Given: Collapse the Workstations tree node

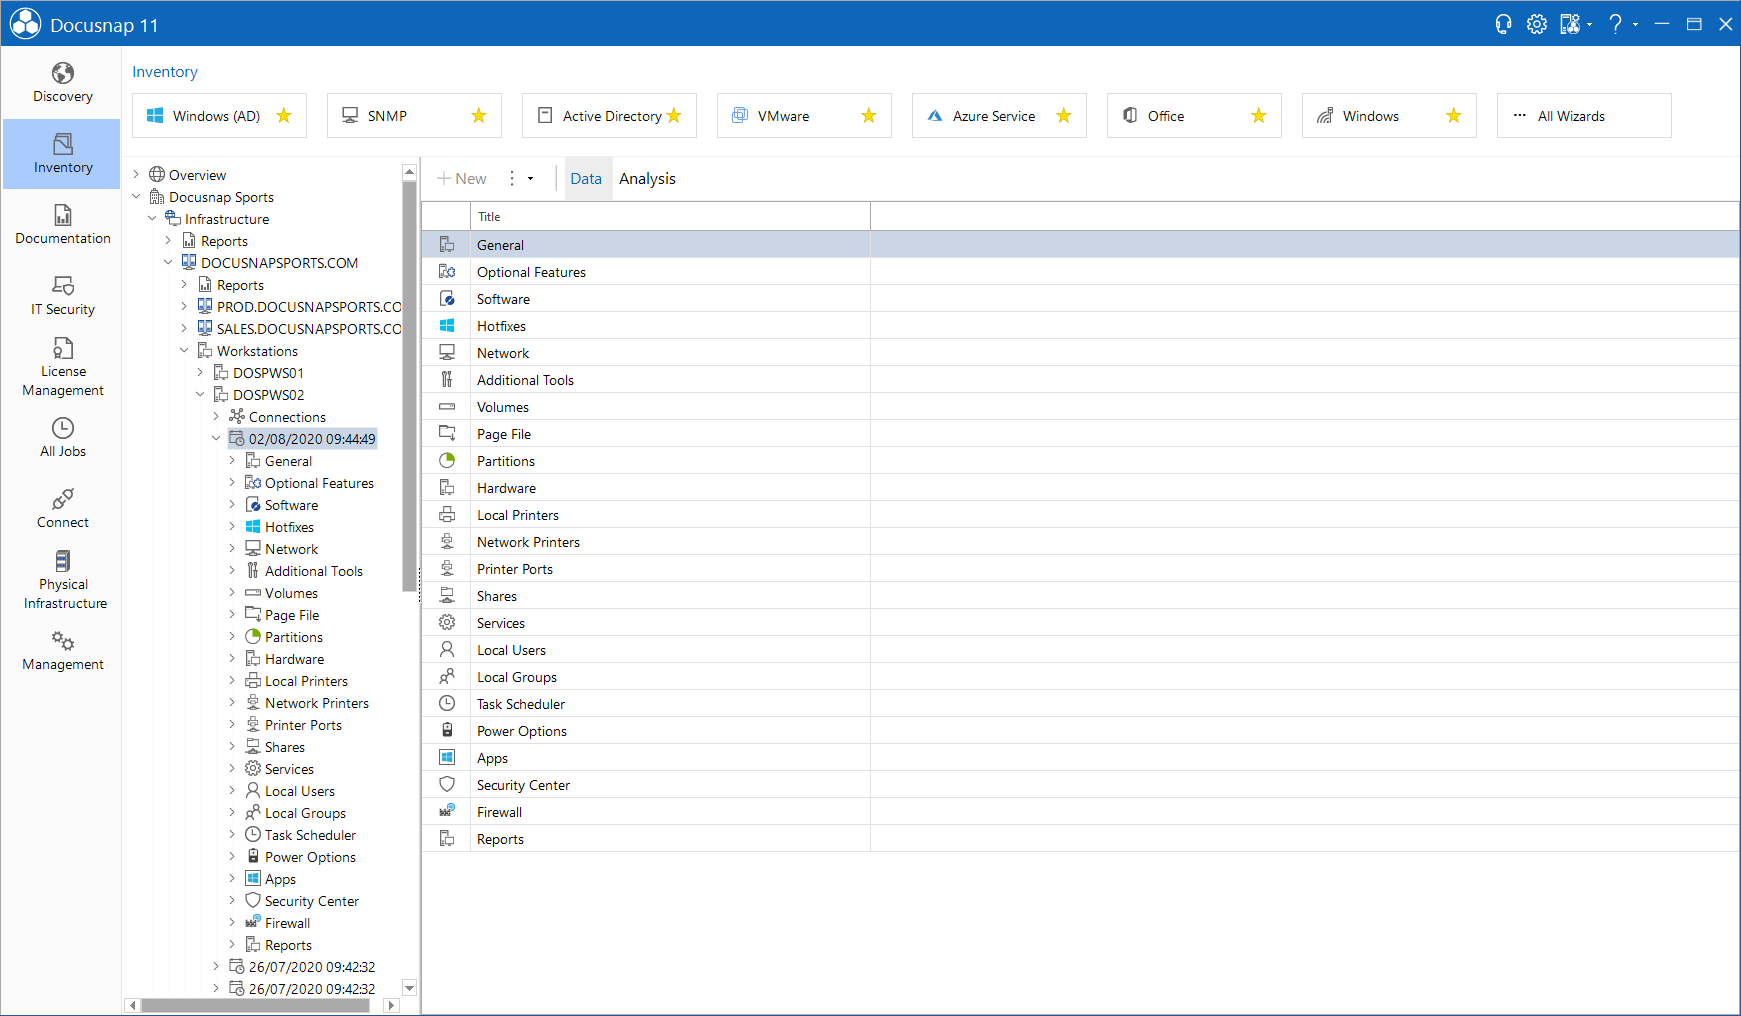Looking at the screenshot, I should tap(184, 351).
